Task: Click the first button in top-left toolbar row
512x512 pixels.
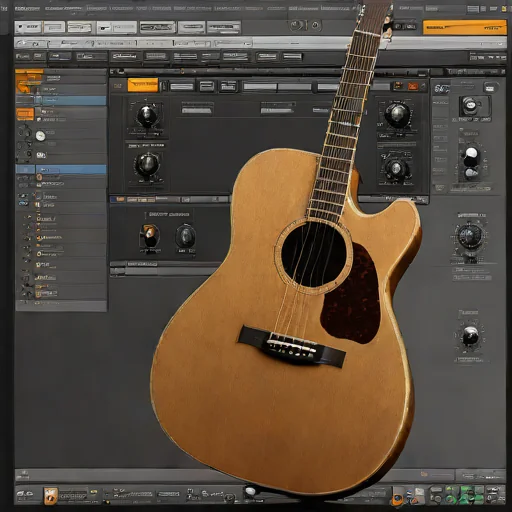Action: point(28,27)
